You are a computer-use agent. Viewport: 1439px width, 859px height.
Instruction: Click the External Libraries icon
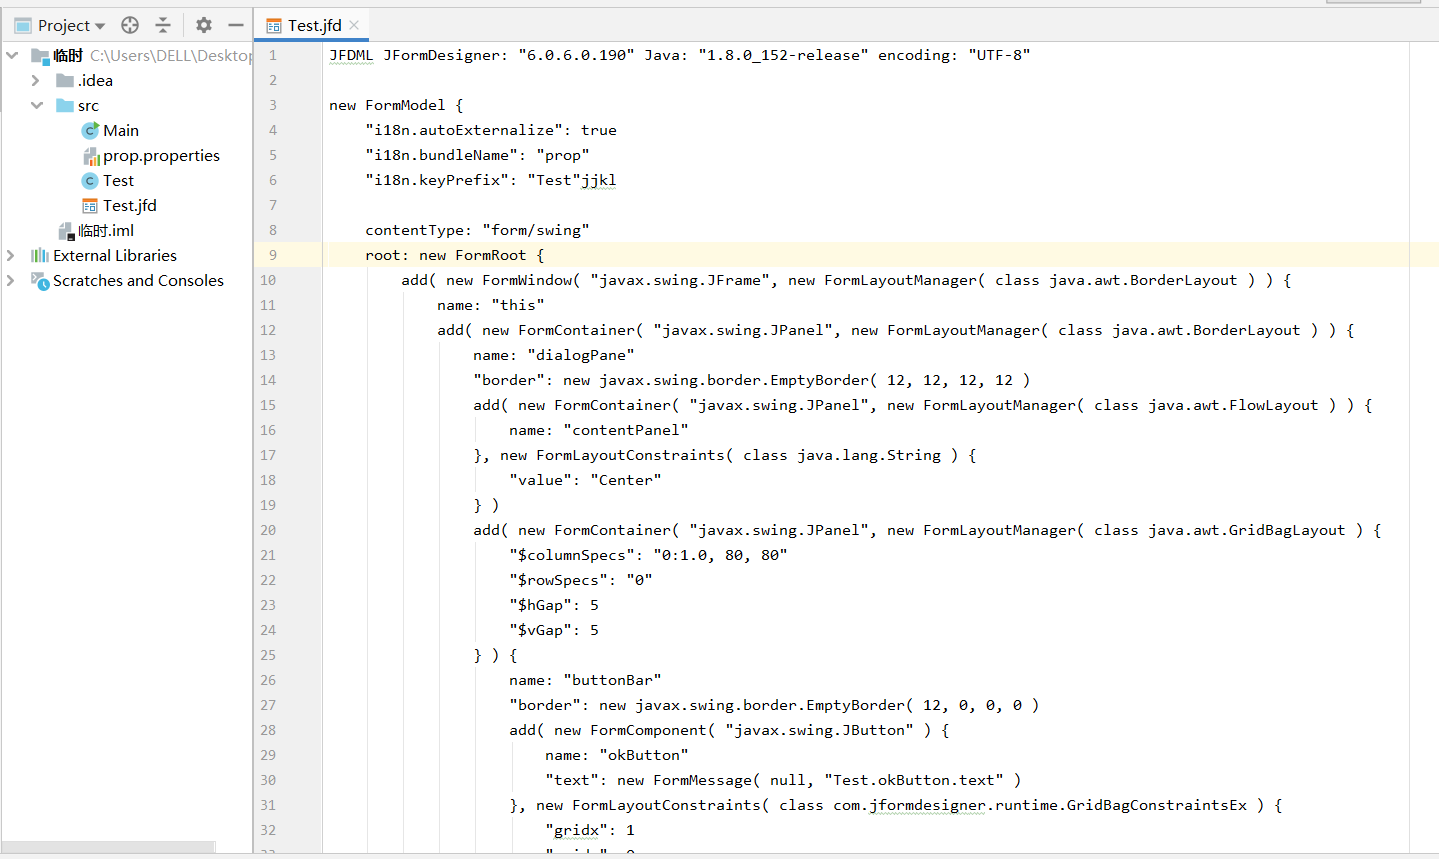pos(40,255)
